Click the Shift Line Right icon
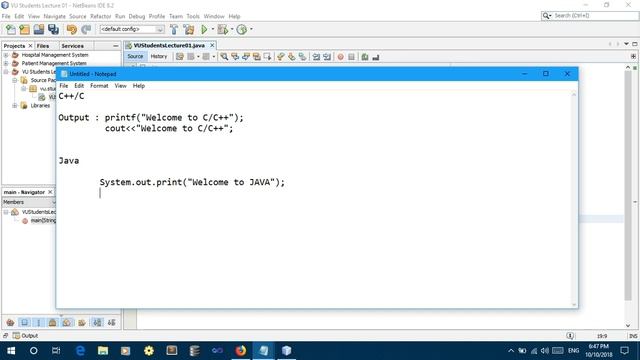The width and height of the screenshot is (640, 360). (327, 57)
